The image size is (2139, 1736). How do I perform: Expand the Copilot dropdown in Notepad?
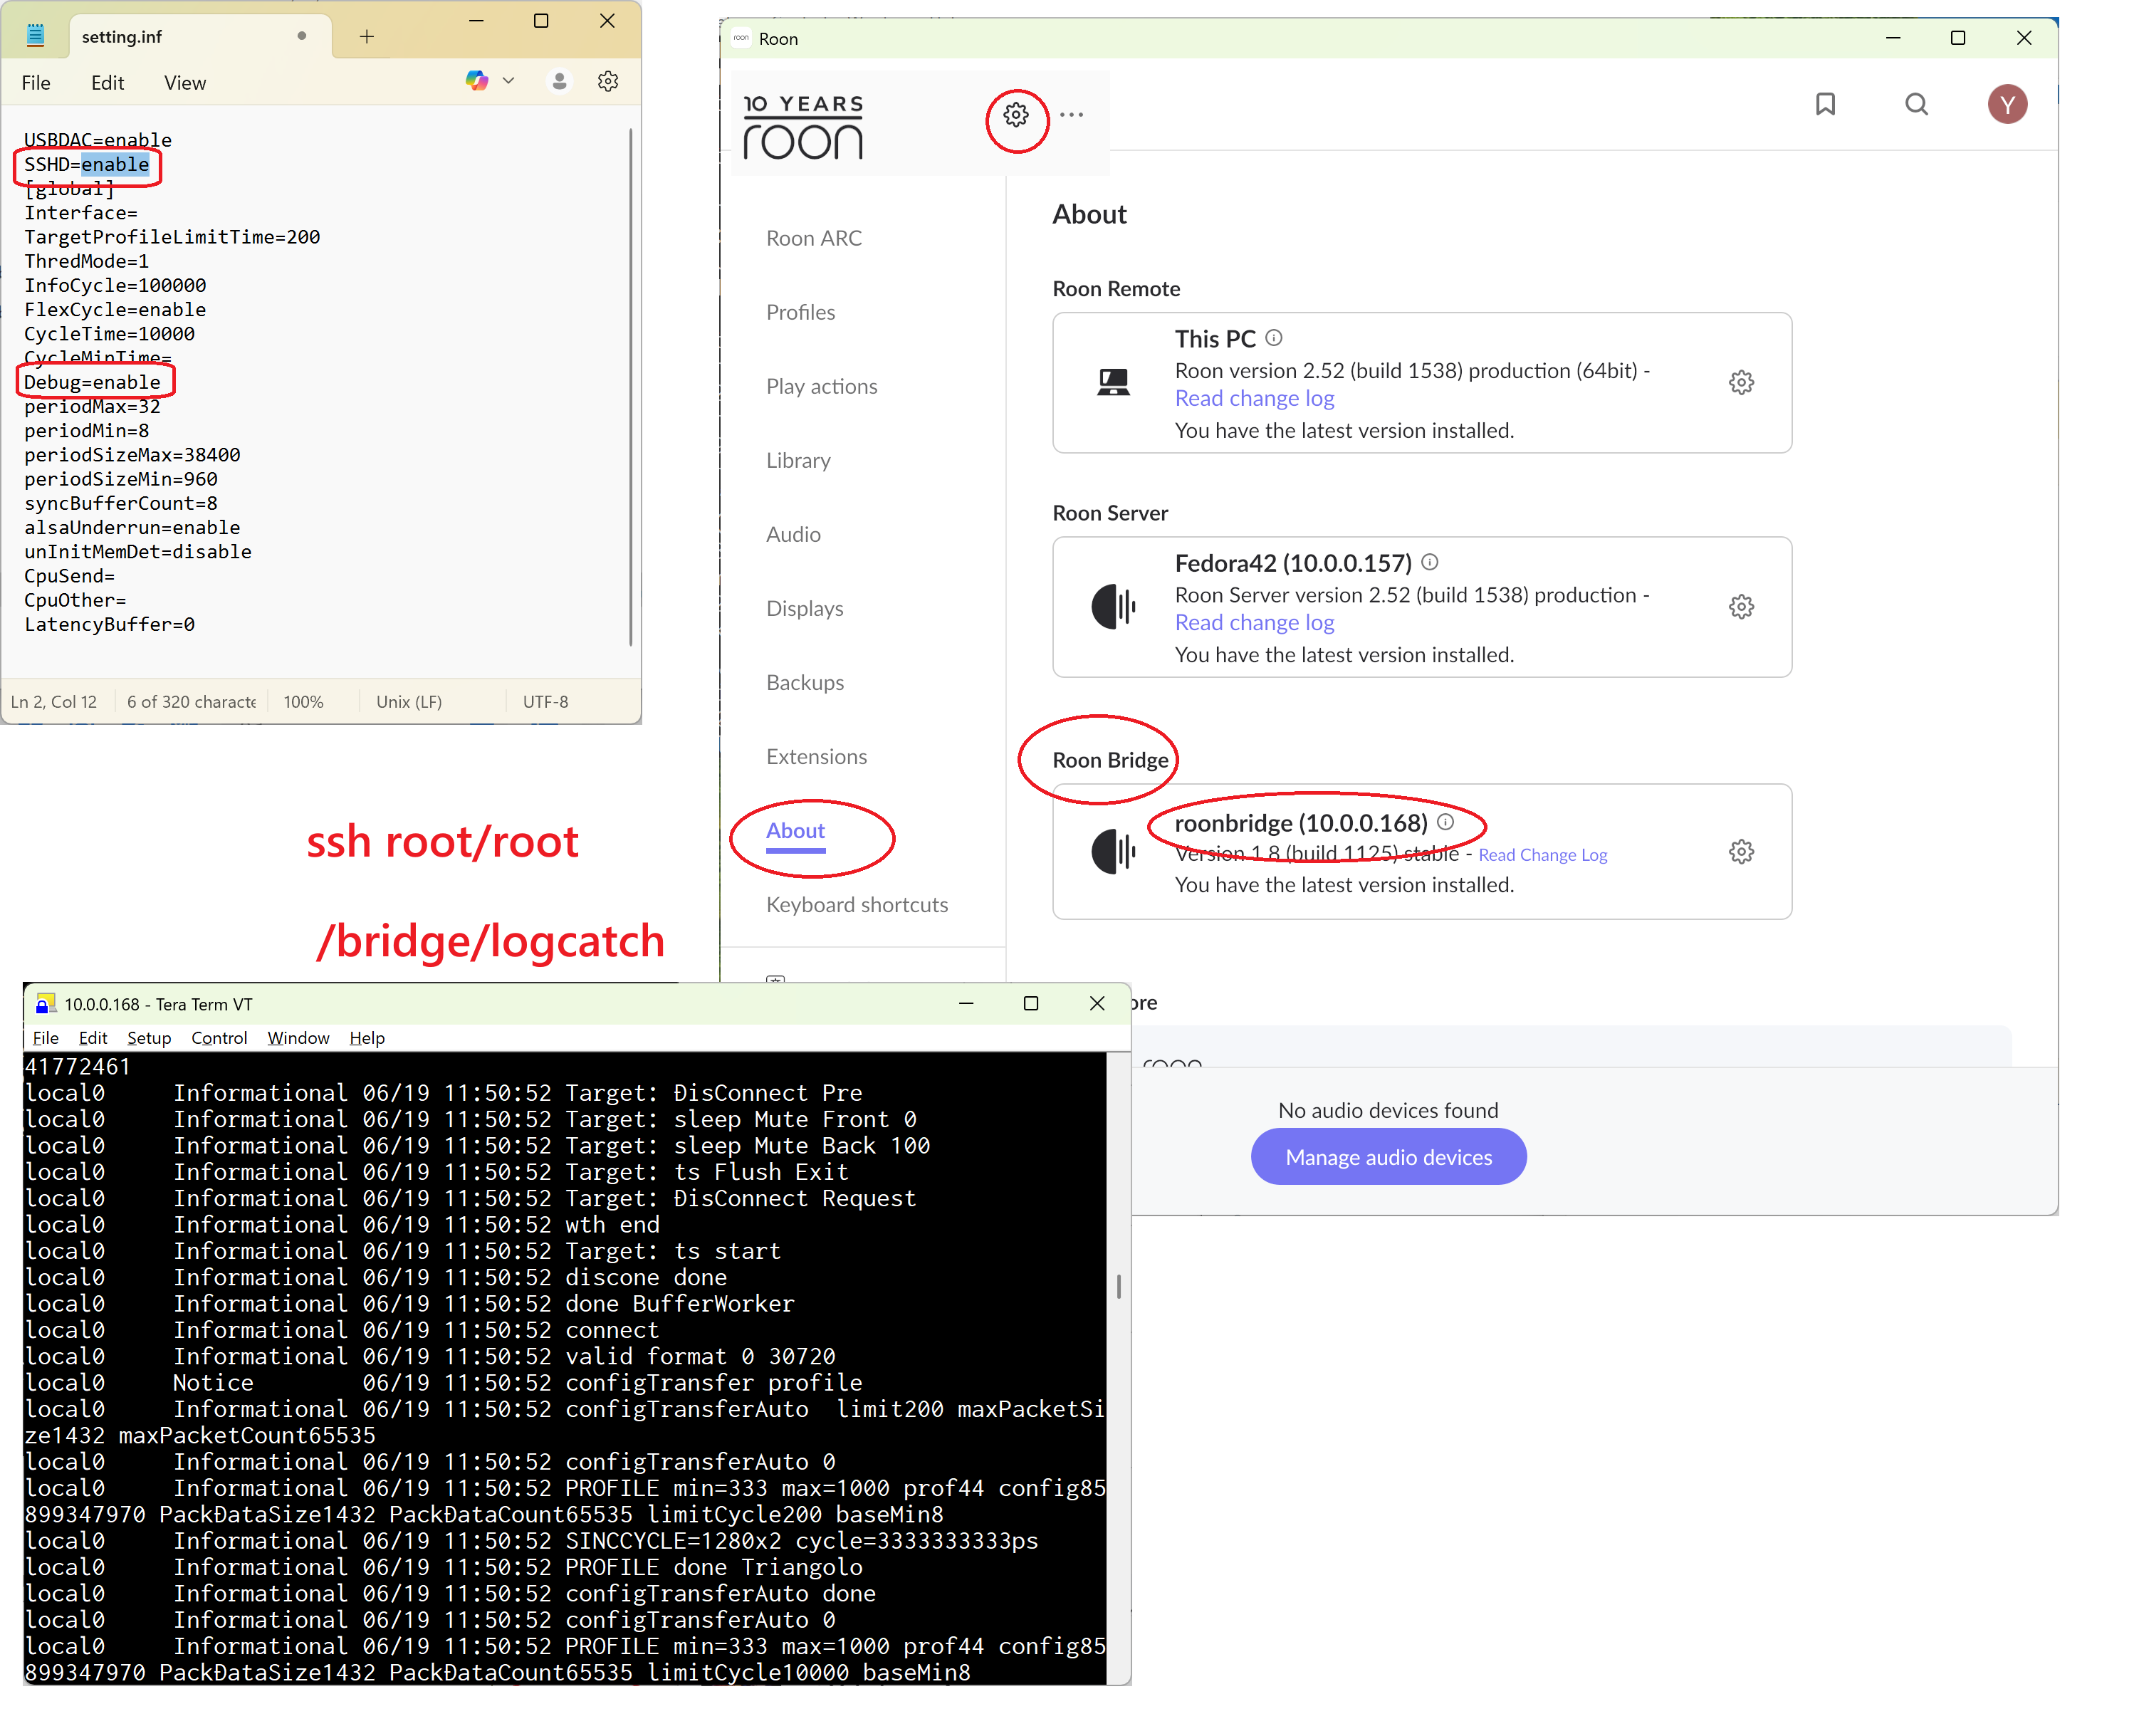(x=508, y=81)
